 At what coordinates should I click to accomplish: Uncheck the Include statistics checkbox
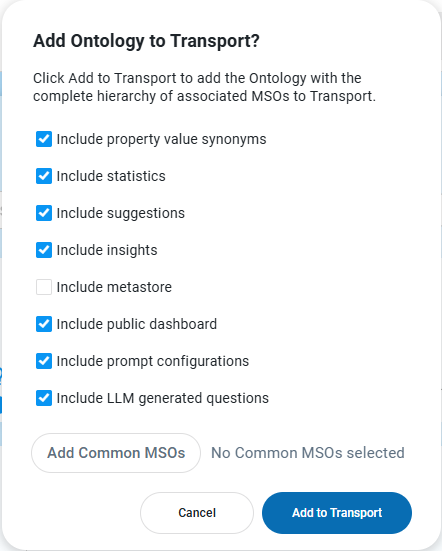pyautogui.click(x=44, y=176)
